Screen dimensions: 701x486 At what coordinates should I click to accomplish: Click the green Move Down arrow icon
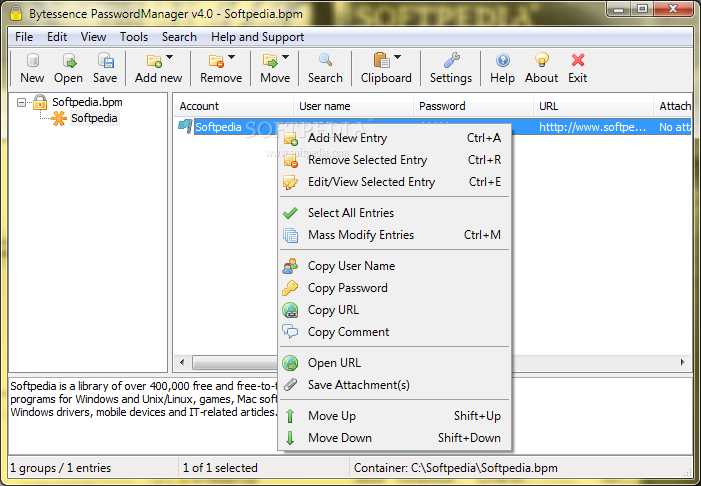290,438
